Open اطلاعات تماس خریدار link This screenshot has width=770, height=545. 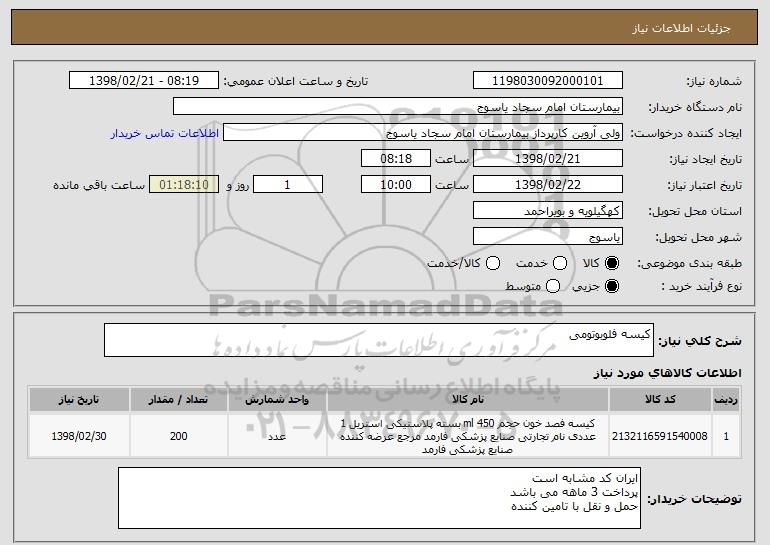(x=165, y=133)
